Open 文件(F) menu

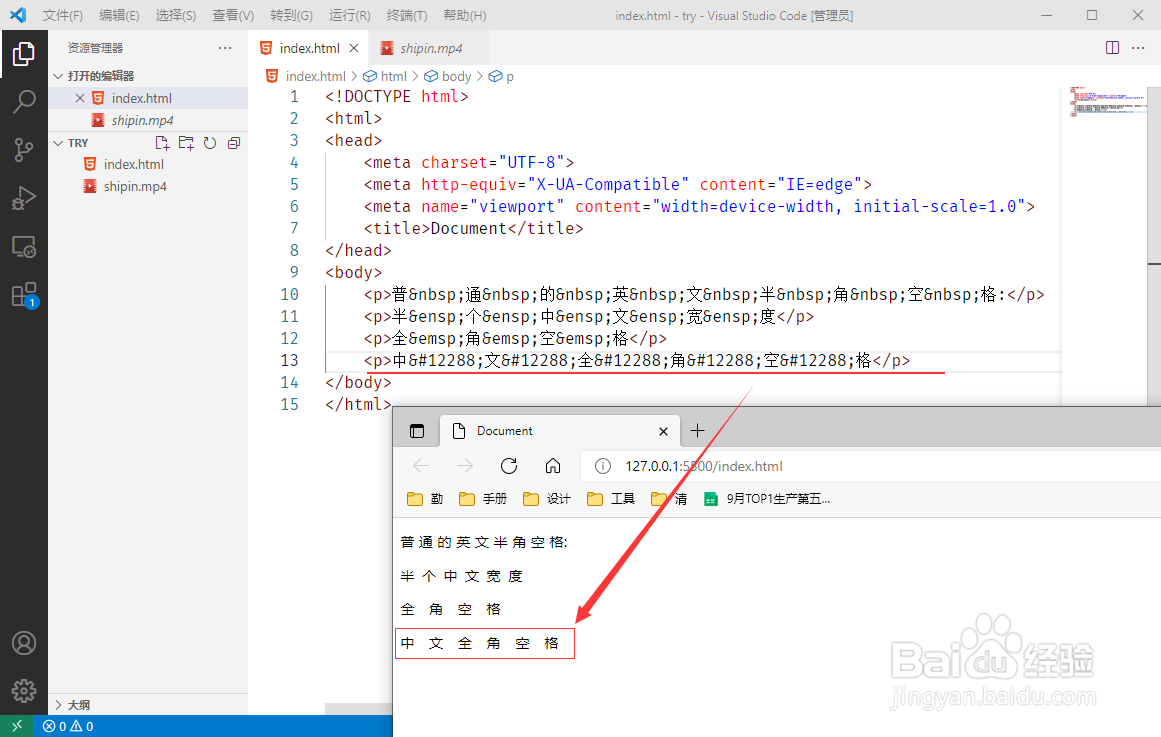tap(63, 16)
